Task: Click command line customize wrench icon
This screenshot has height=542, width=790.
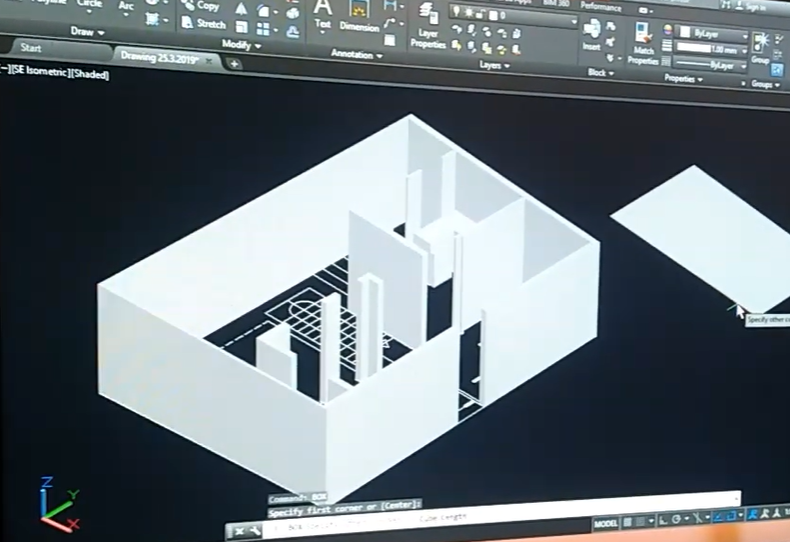Action: (254, 531)
